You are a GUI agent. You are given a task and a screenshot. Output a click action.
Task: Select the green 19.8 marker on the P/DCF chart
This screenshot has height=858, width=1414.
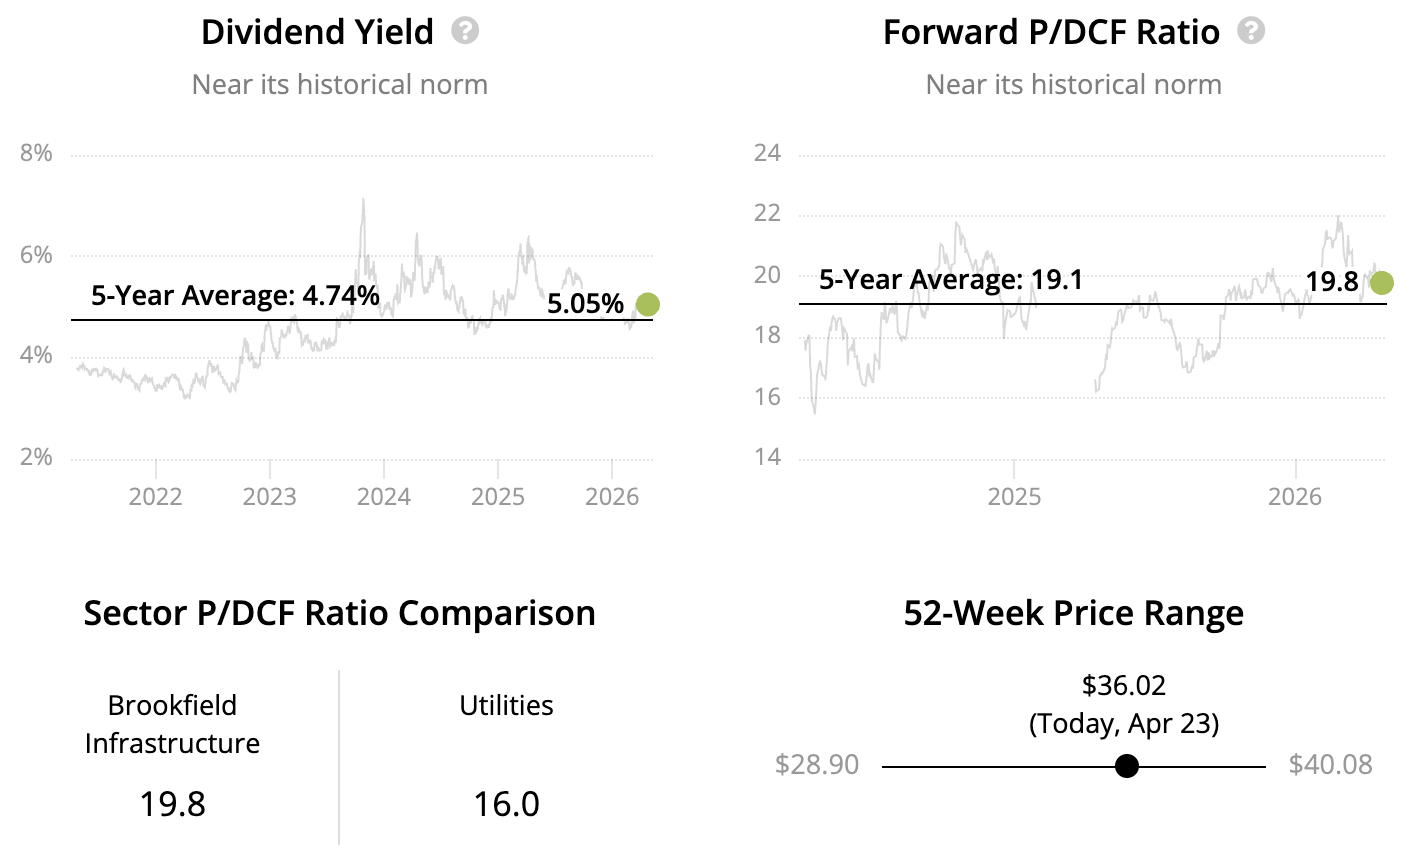pos(1381,283)
